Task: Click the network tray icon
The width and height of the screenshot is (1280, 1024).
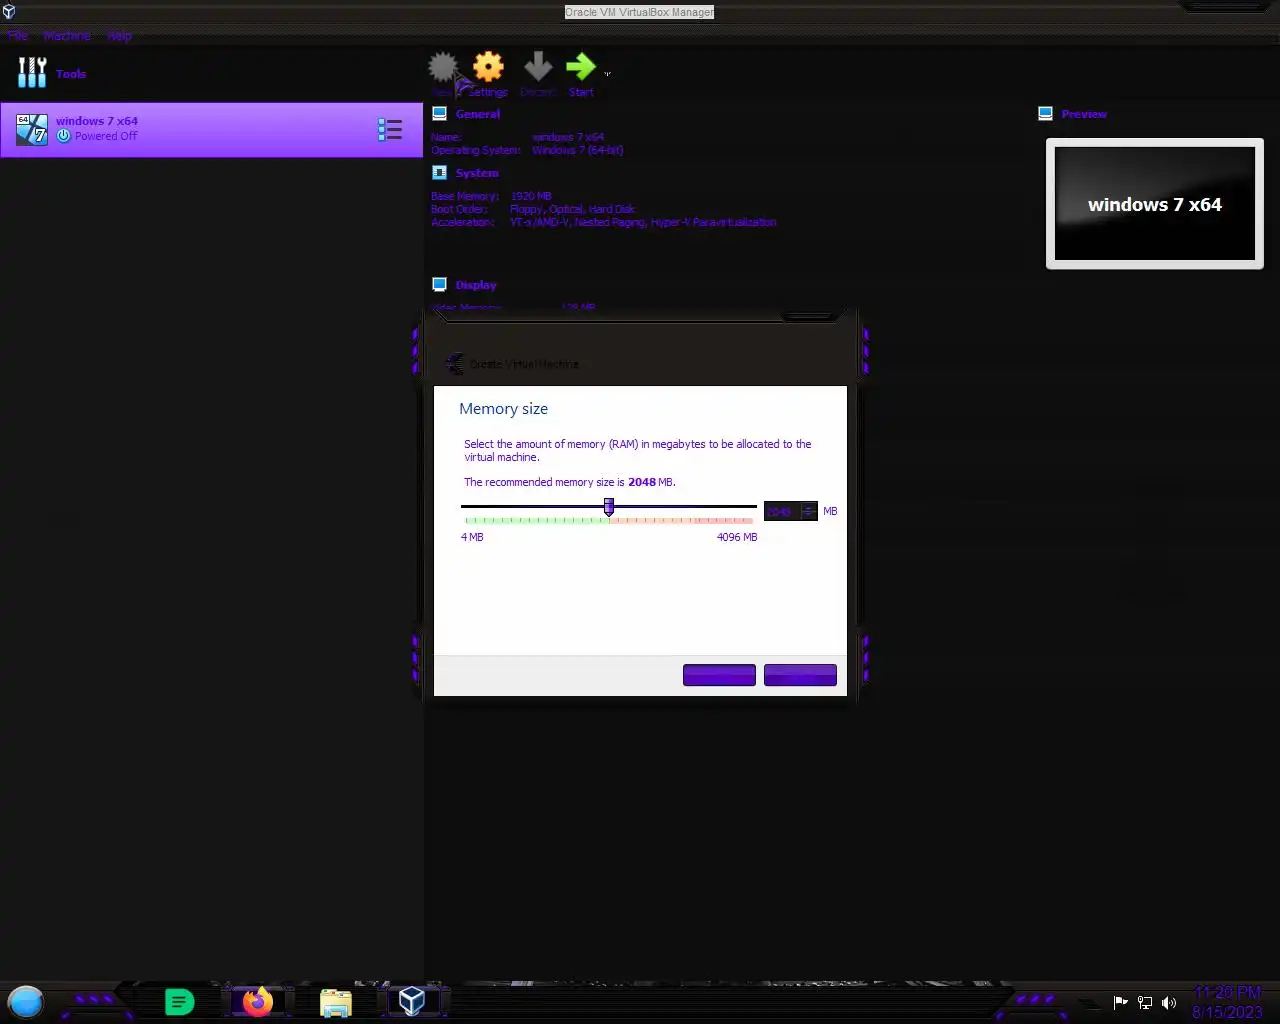Action: coord(1145,1002)
